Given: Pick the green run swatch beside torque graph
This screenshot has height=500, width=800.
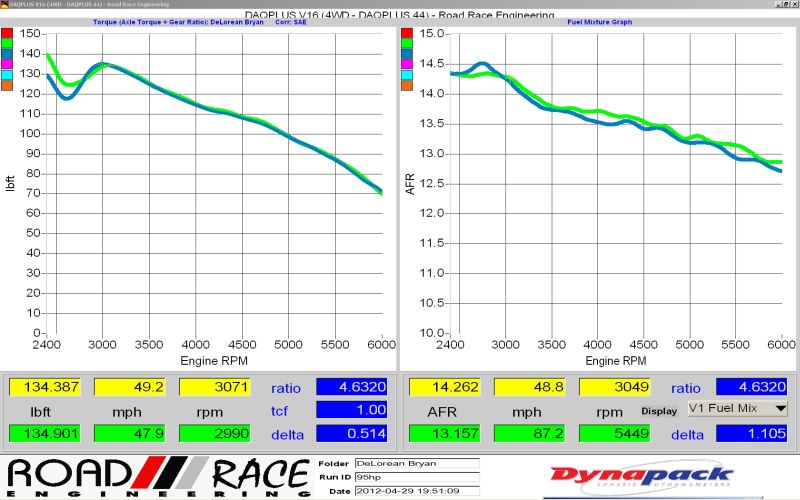Looking at the screenshot, I should pos(6,43).
